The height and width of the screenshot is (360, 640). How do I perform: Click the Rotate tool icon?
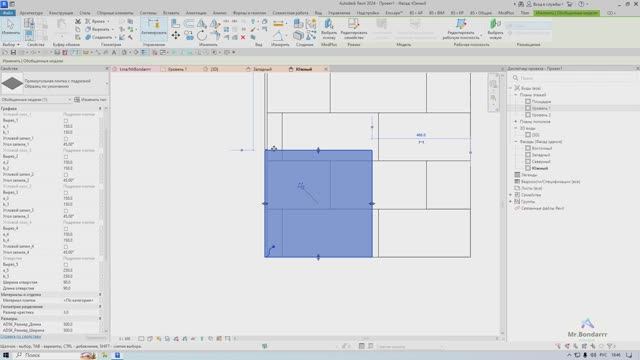pos(202,36)
